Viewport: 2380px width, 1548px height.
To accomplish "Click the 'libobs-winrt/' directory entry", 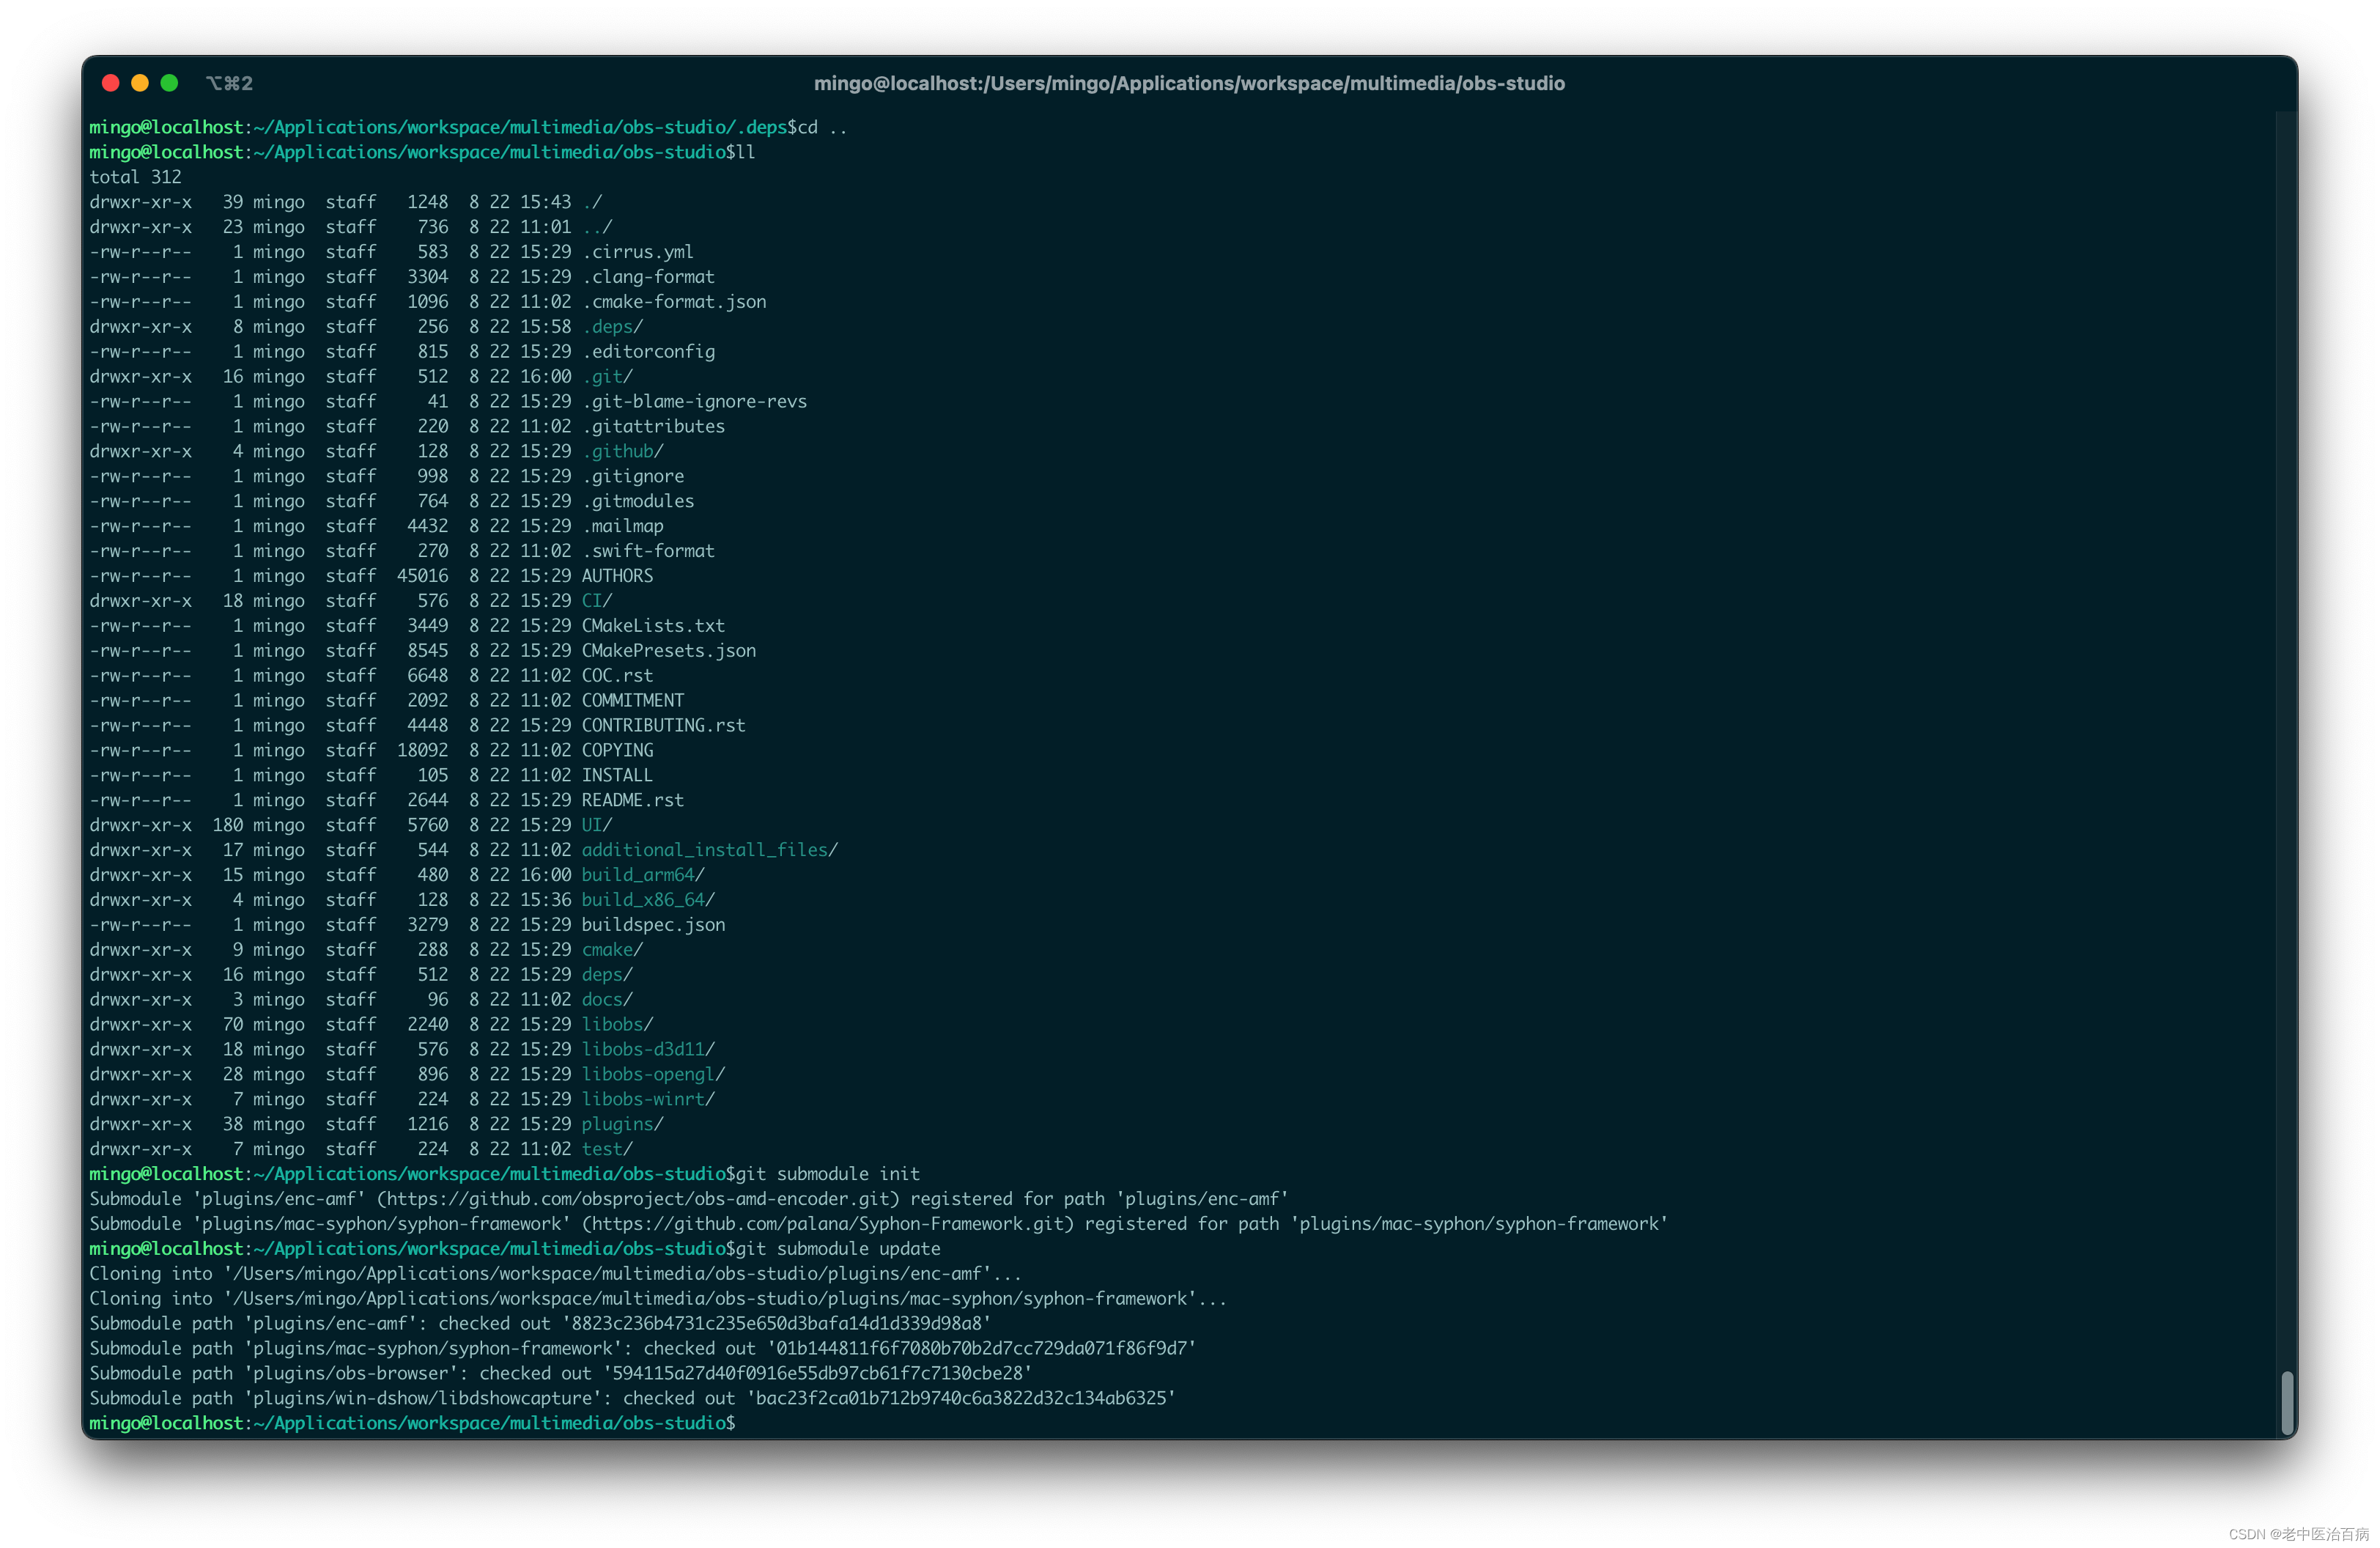I will point(648,1100).
